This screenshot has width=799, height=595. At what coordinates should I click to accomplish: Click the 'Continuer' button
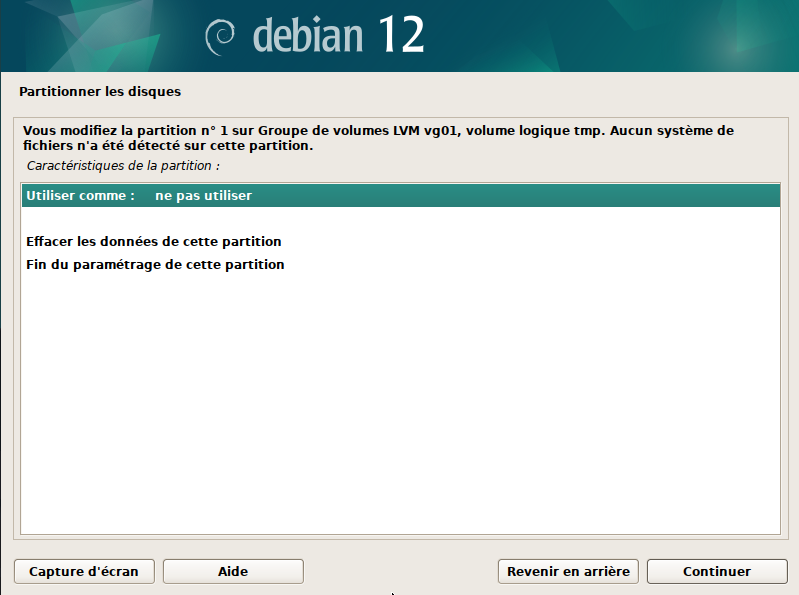tap(717, 572)
